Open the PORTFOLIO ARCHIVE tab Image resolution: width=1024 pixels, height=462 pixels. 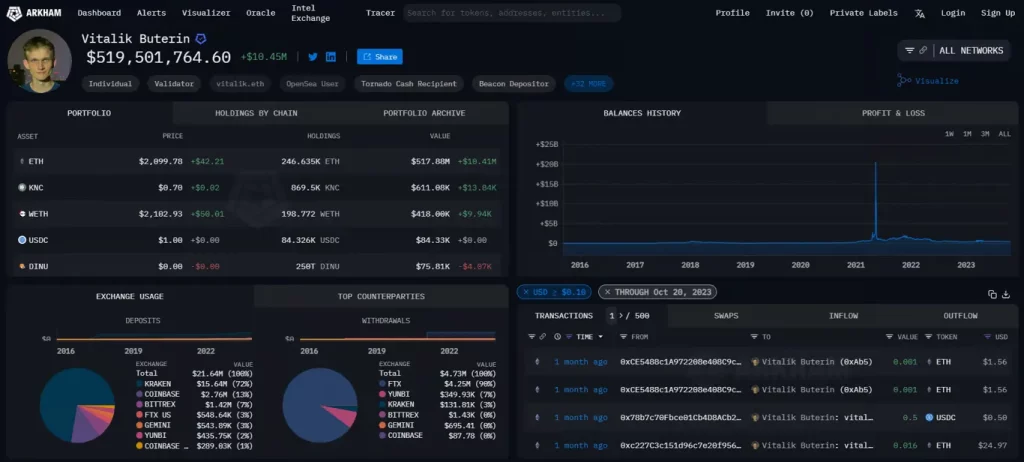[424, 113]
